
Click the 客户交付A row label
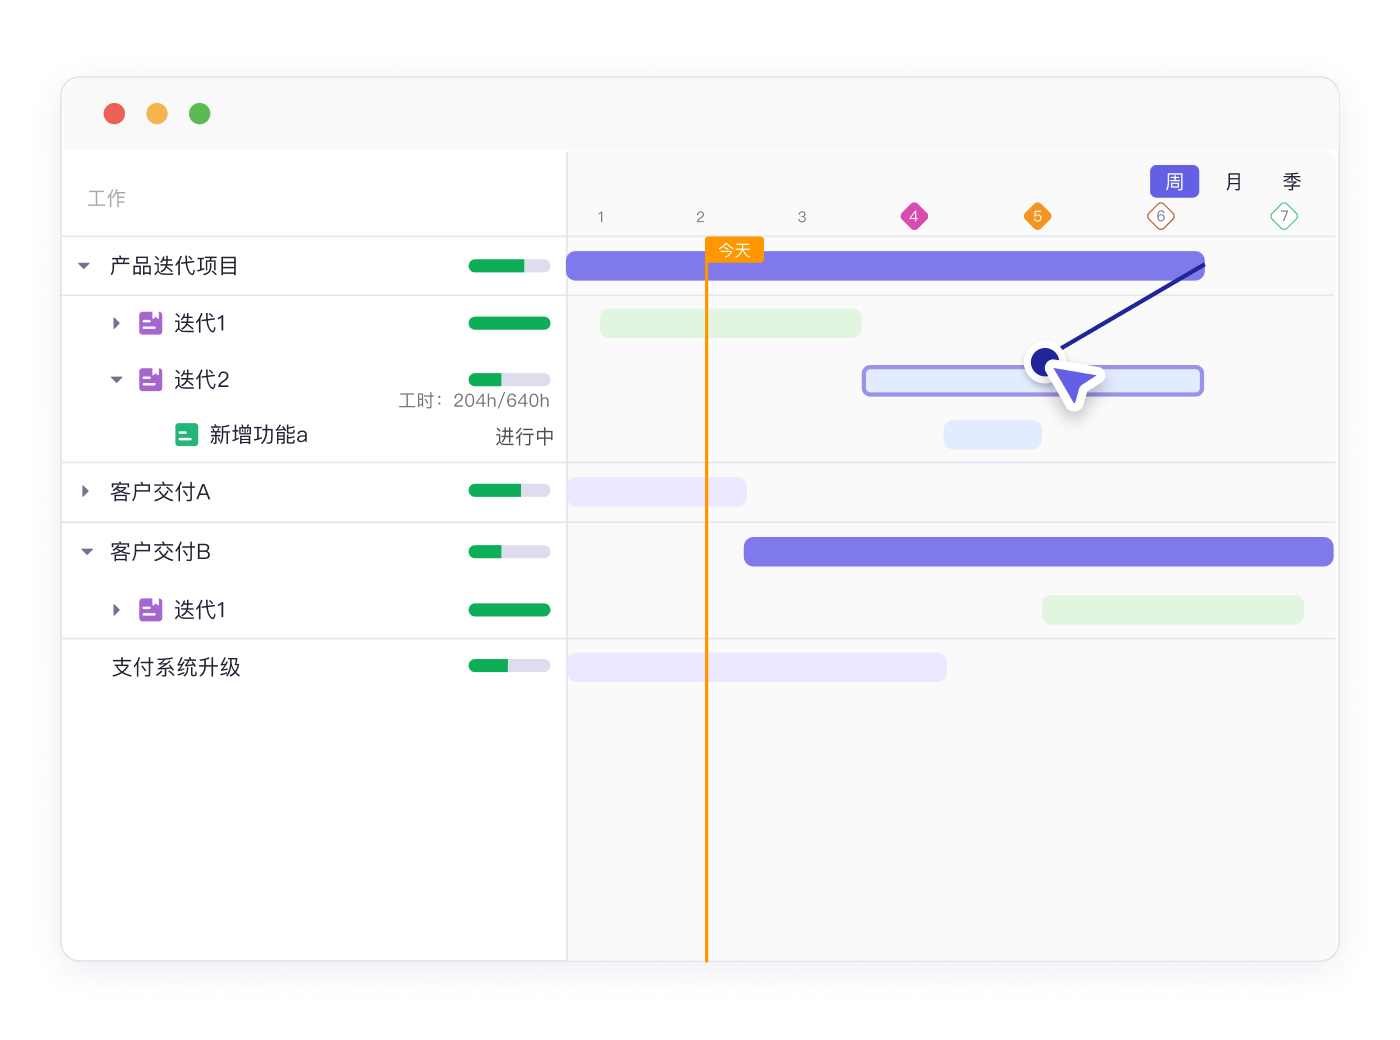click(x=160, y=492)
